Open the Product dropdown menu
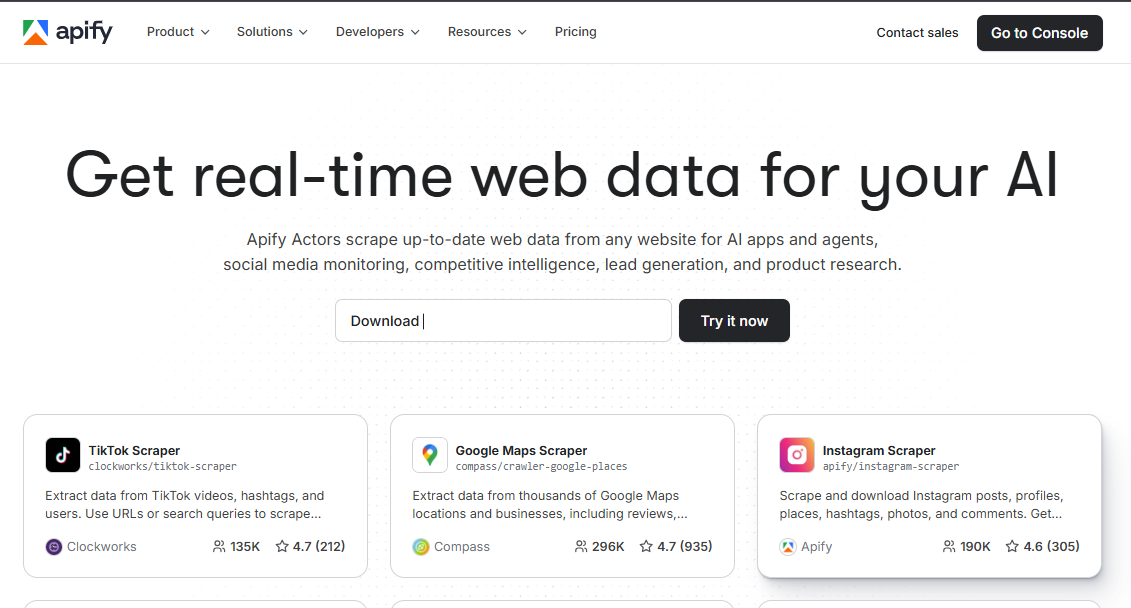Image resolution: width=1131 pixels, height=608 pixels. (177, 31)
